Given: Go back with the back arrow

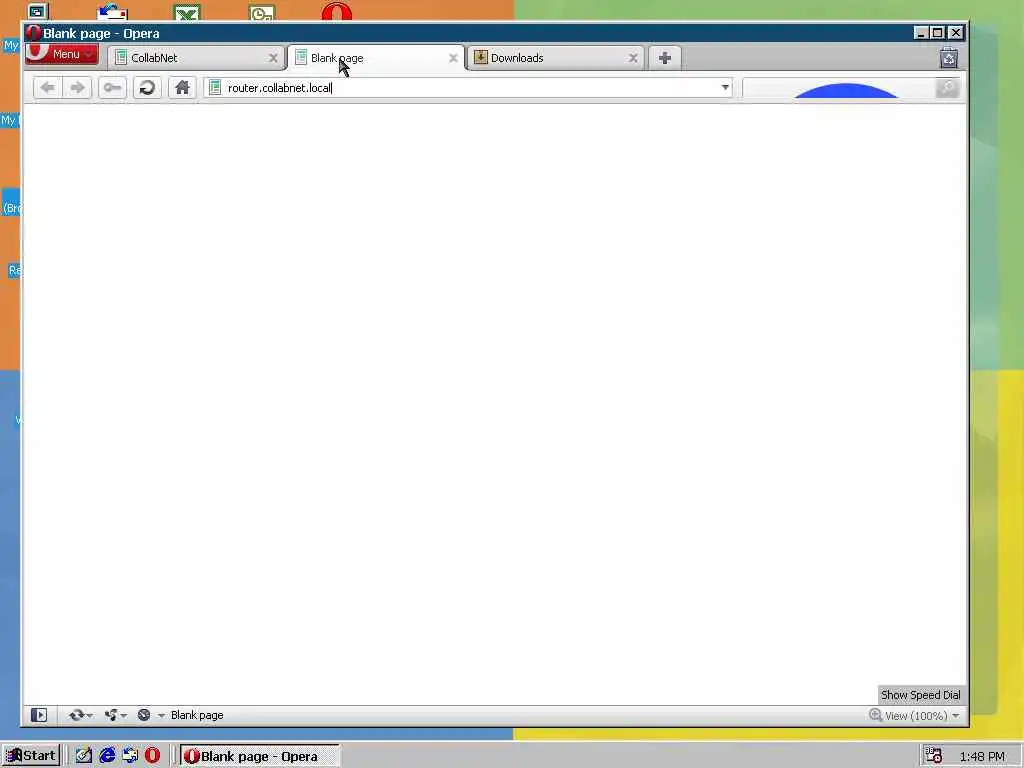Looking at the screenshot, I should pos(47,88).
